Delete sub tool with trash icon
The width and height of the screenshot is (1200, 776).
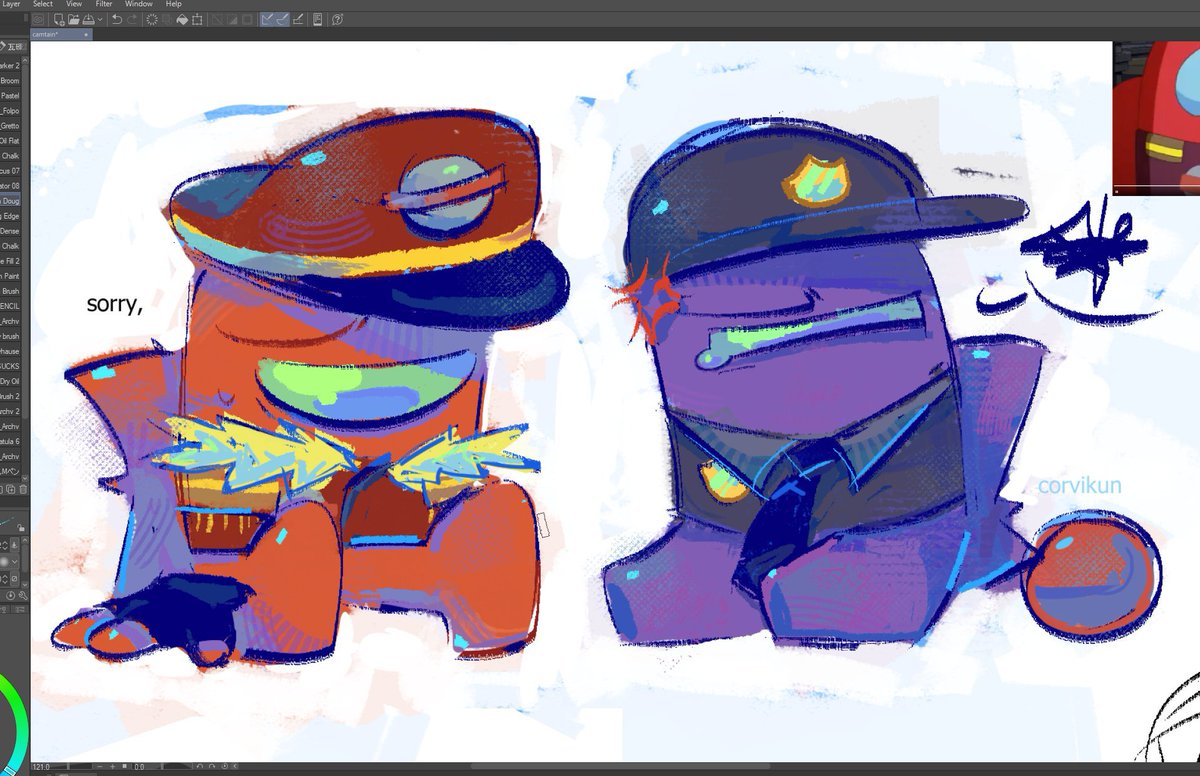23,489
